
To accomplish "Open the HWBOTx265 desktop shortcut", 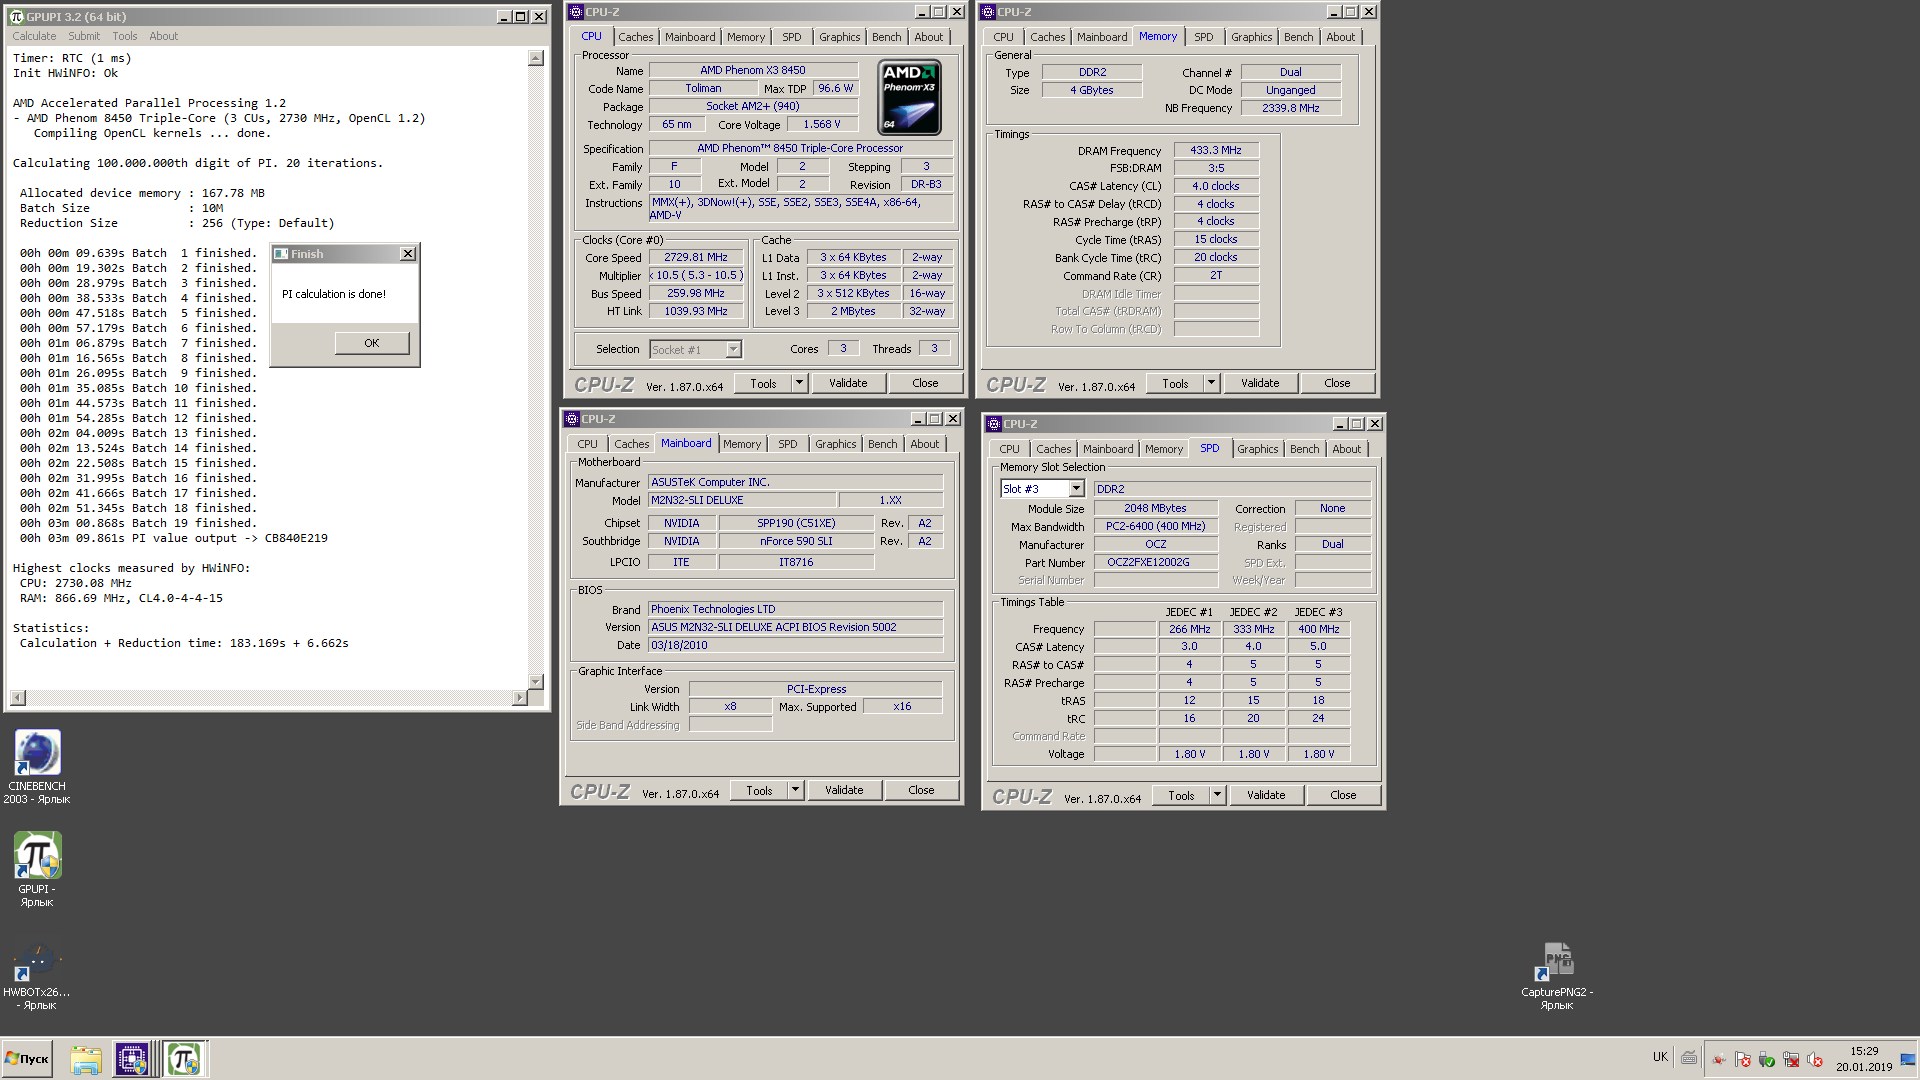I will 37,976.
